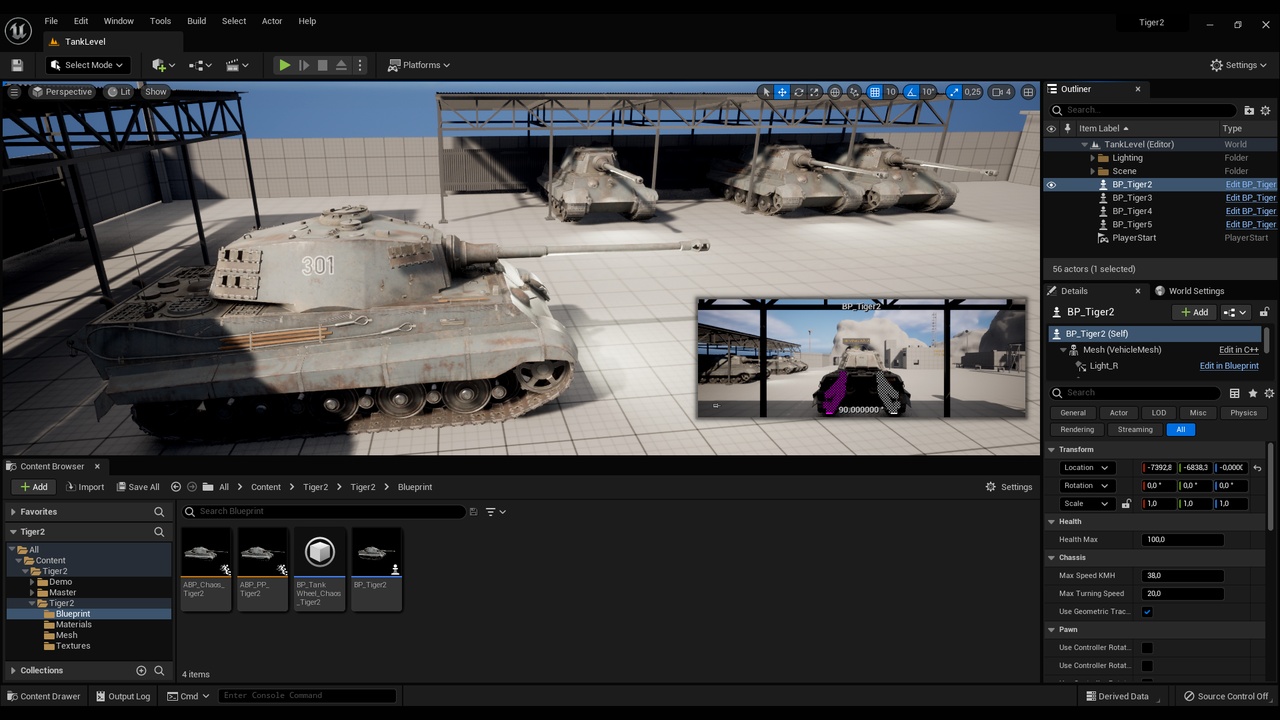Open the Build menu
1280x720 pixels.
click(x=197, y=21)
